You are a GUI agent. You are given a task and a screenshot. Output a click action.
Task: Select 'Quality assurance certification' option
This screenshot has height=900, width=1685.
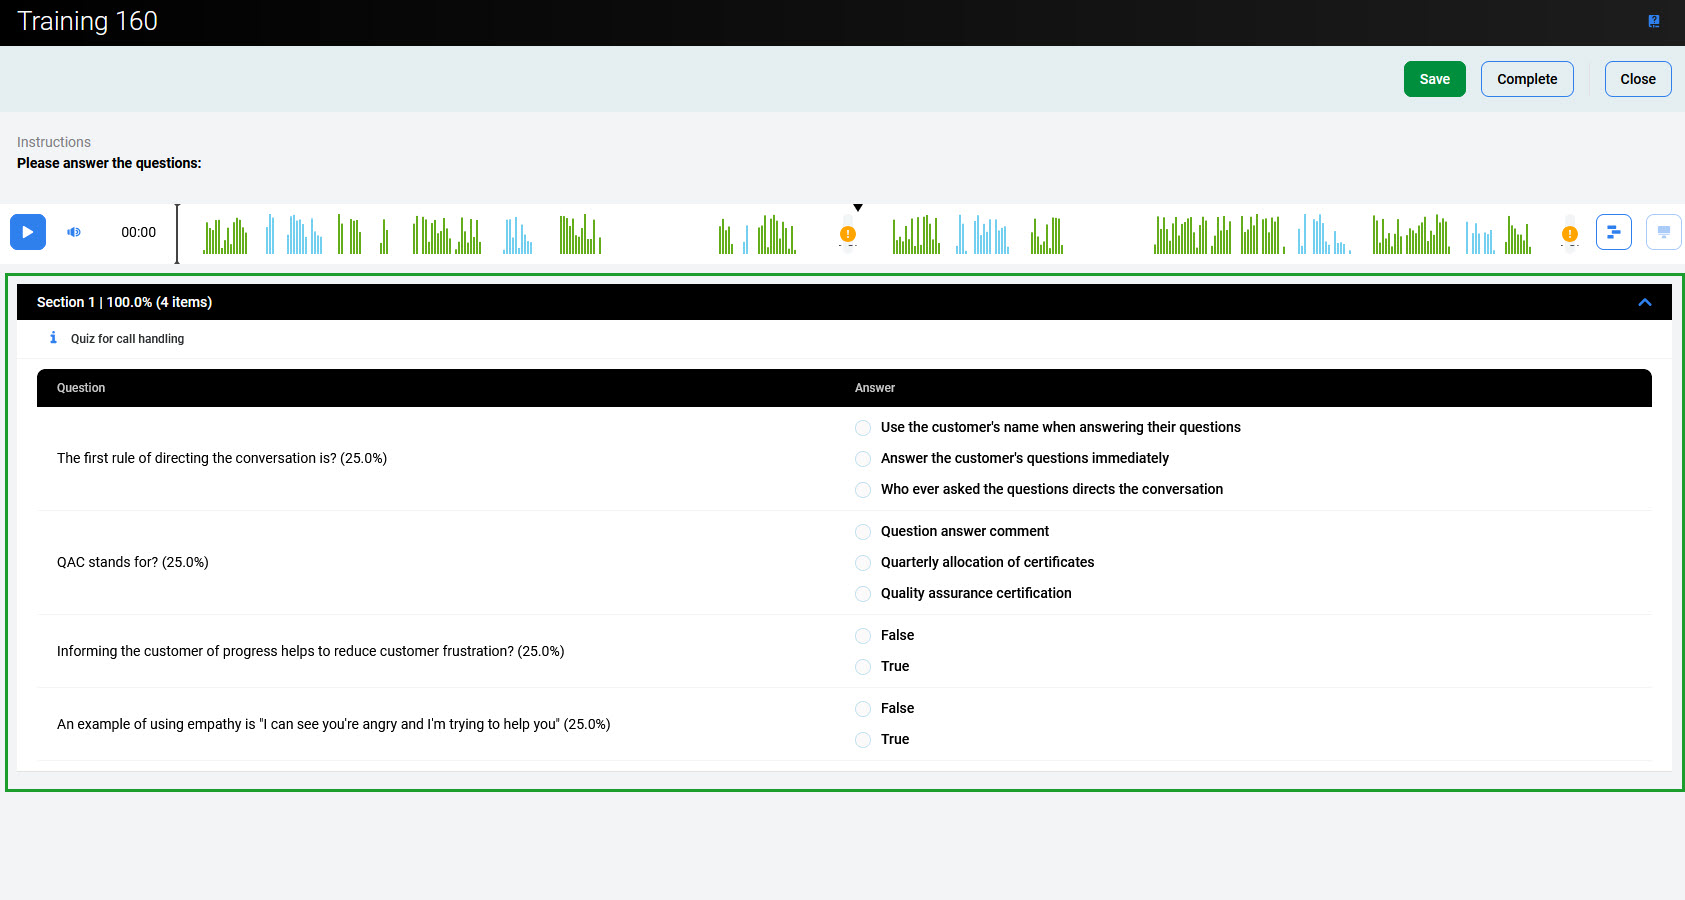click(x=863, y=594)
